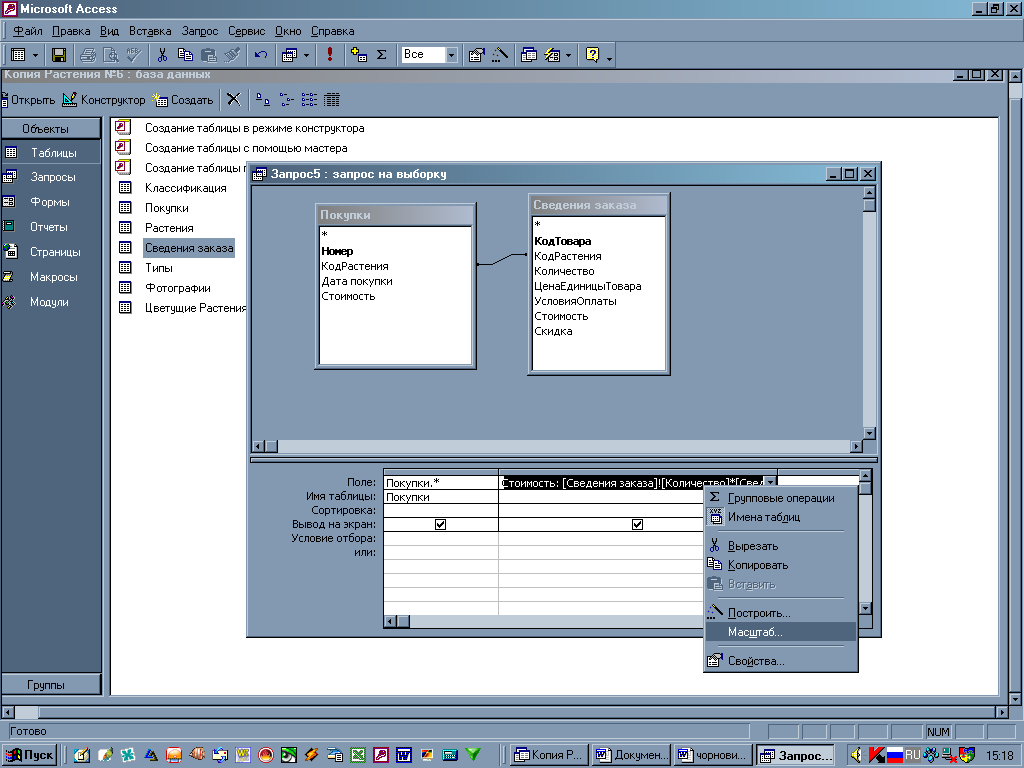Image resolution: width=1024 pixels, height=768 pixels.
Task: Uncheck Вывод на экран for Стоимость column
Action: [x=637, y=524]
